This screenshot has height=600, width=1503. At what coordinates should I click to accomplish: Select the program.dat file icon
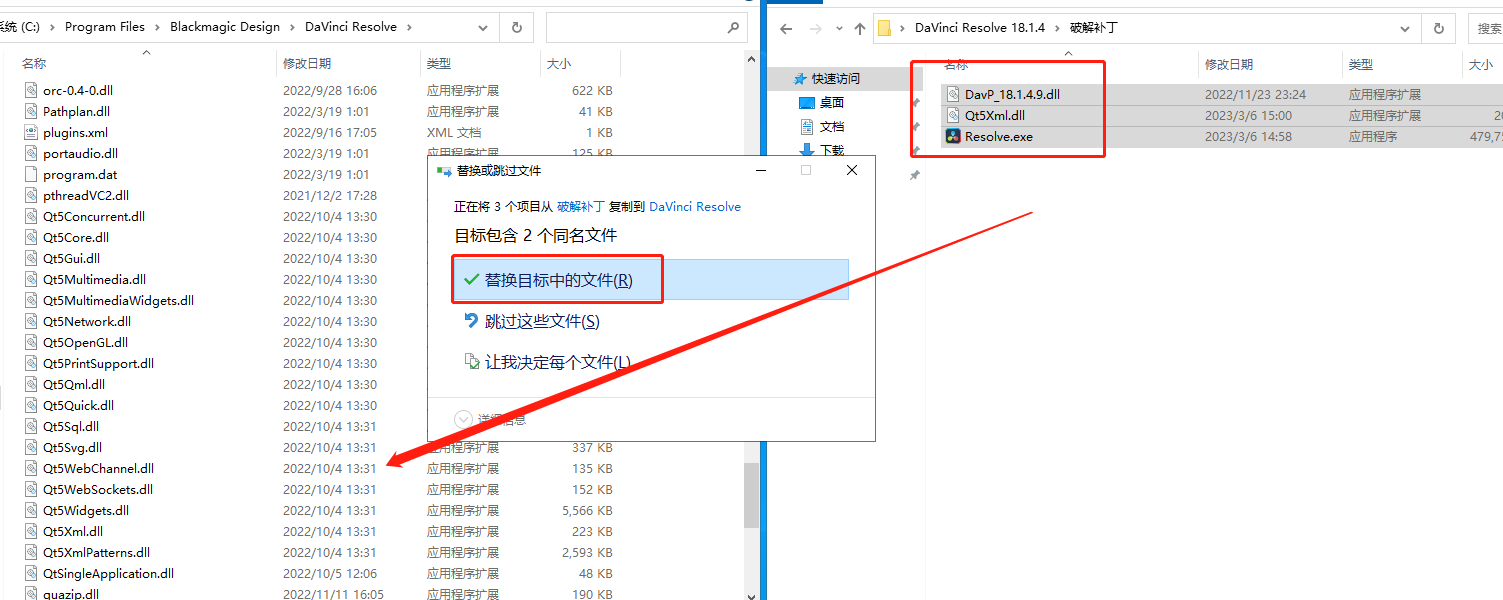click(31, 174)
